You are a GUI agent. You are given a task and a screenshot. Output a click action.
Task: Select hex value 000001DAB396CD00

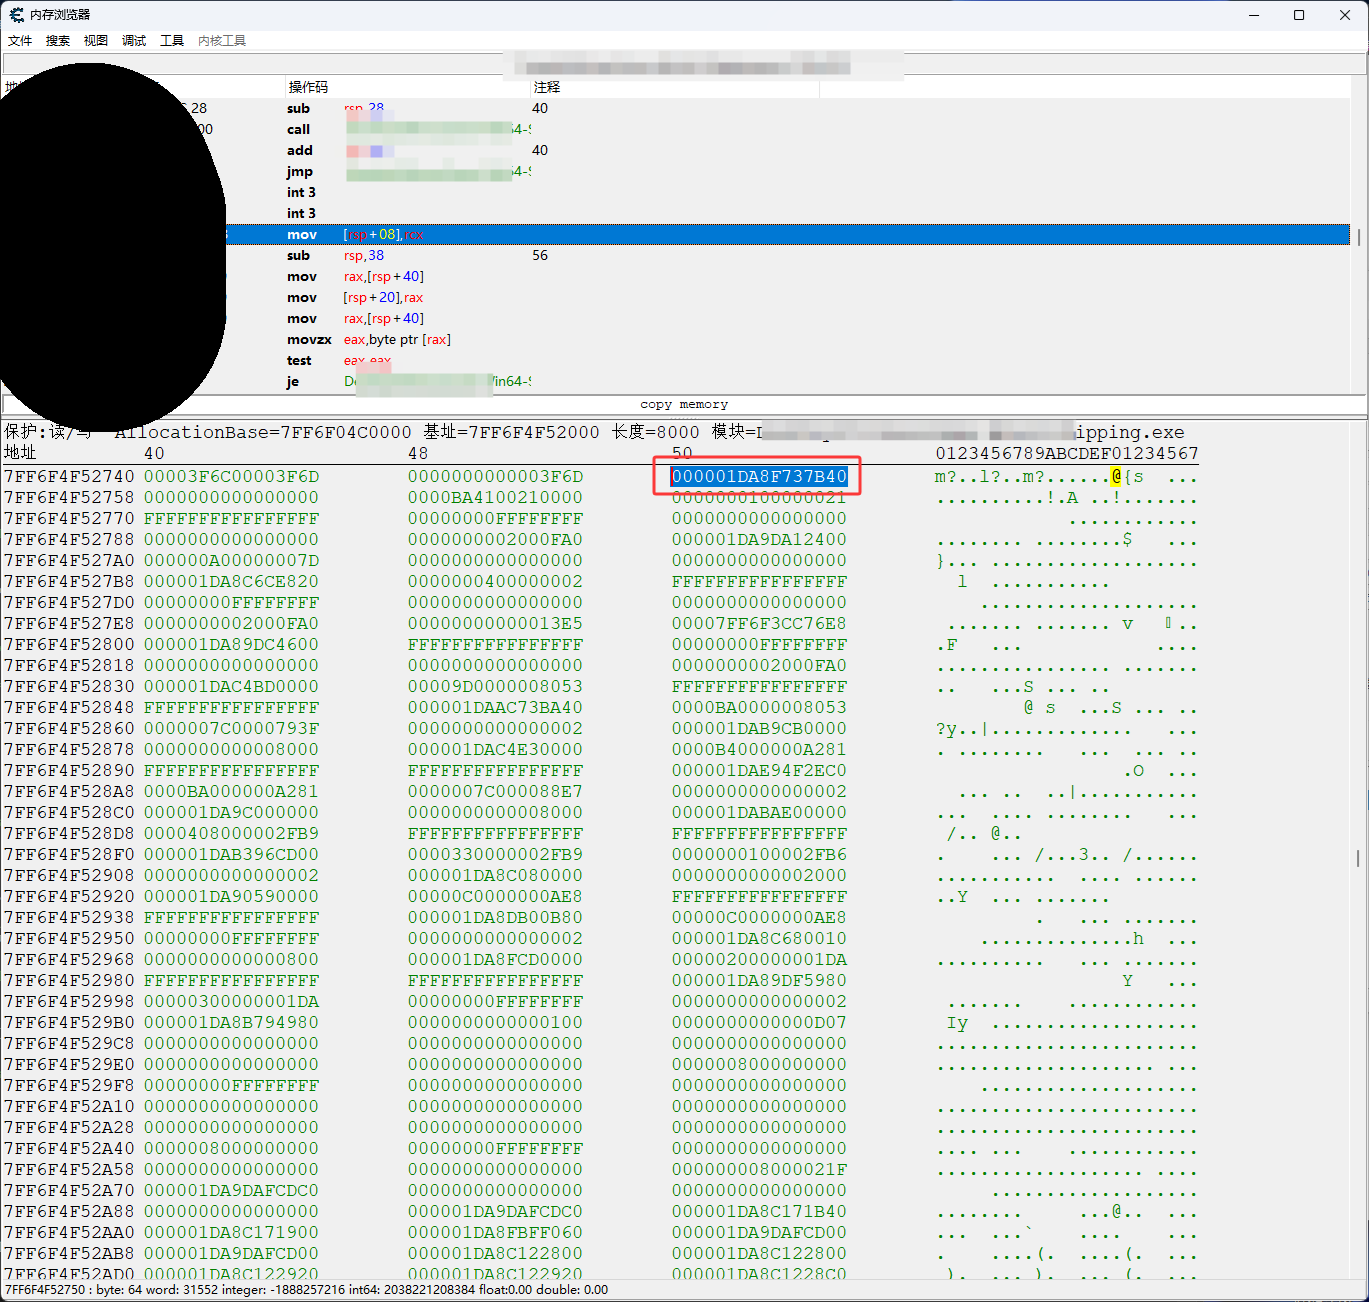click(x=232, y=855)
